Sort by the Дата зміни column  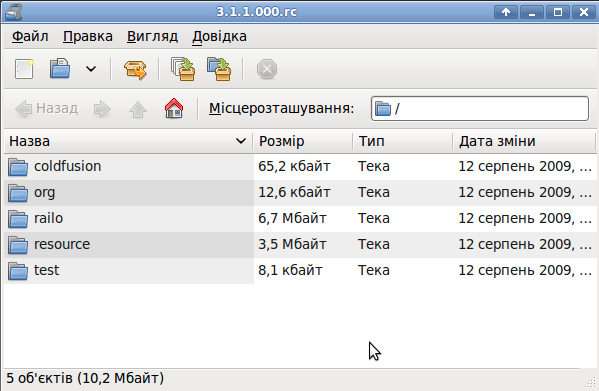click(x=524, y=141)
